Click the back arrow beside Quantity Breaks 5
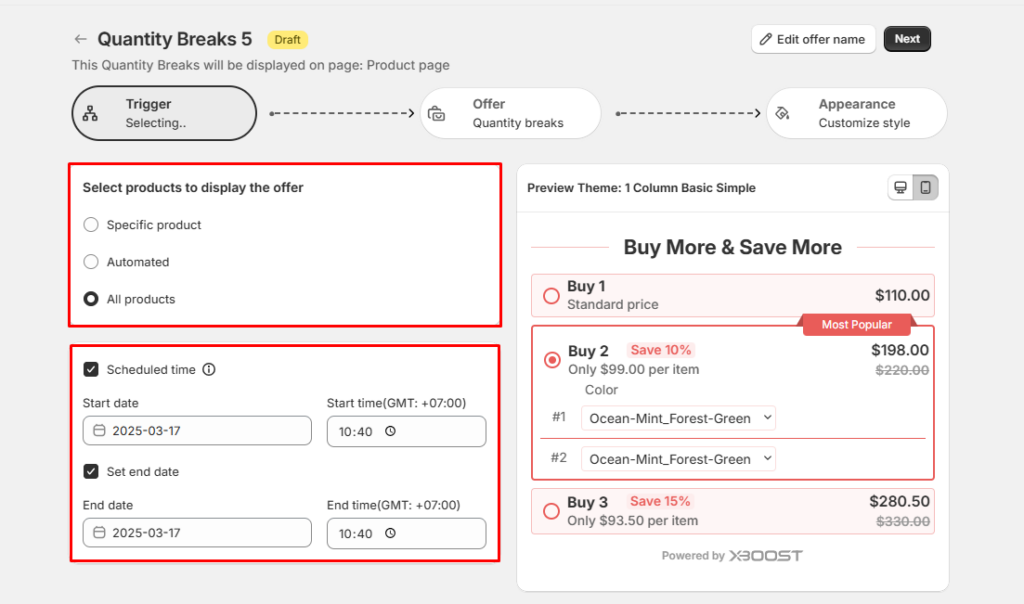The width and height of the screenshot is (1024, 604). tap(80, 39)
